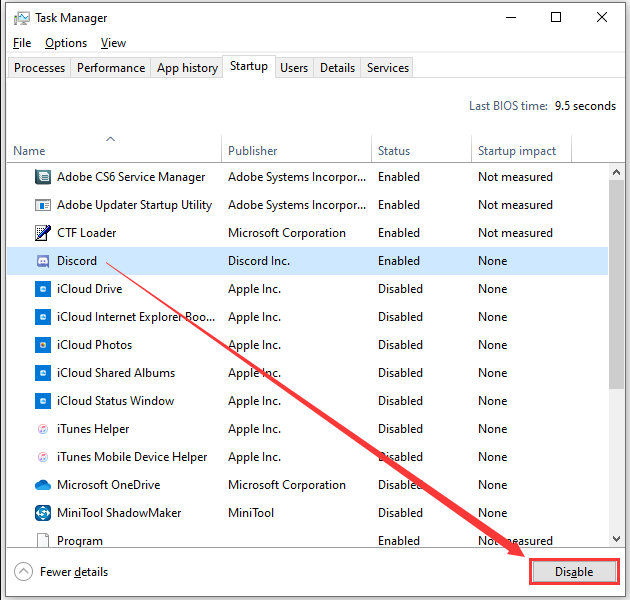Select the Startup tab
Viewport: 630px width, 600px height.
[249, 66]
